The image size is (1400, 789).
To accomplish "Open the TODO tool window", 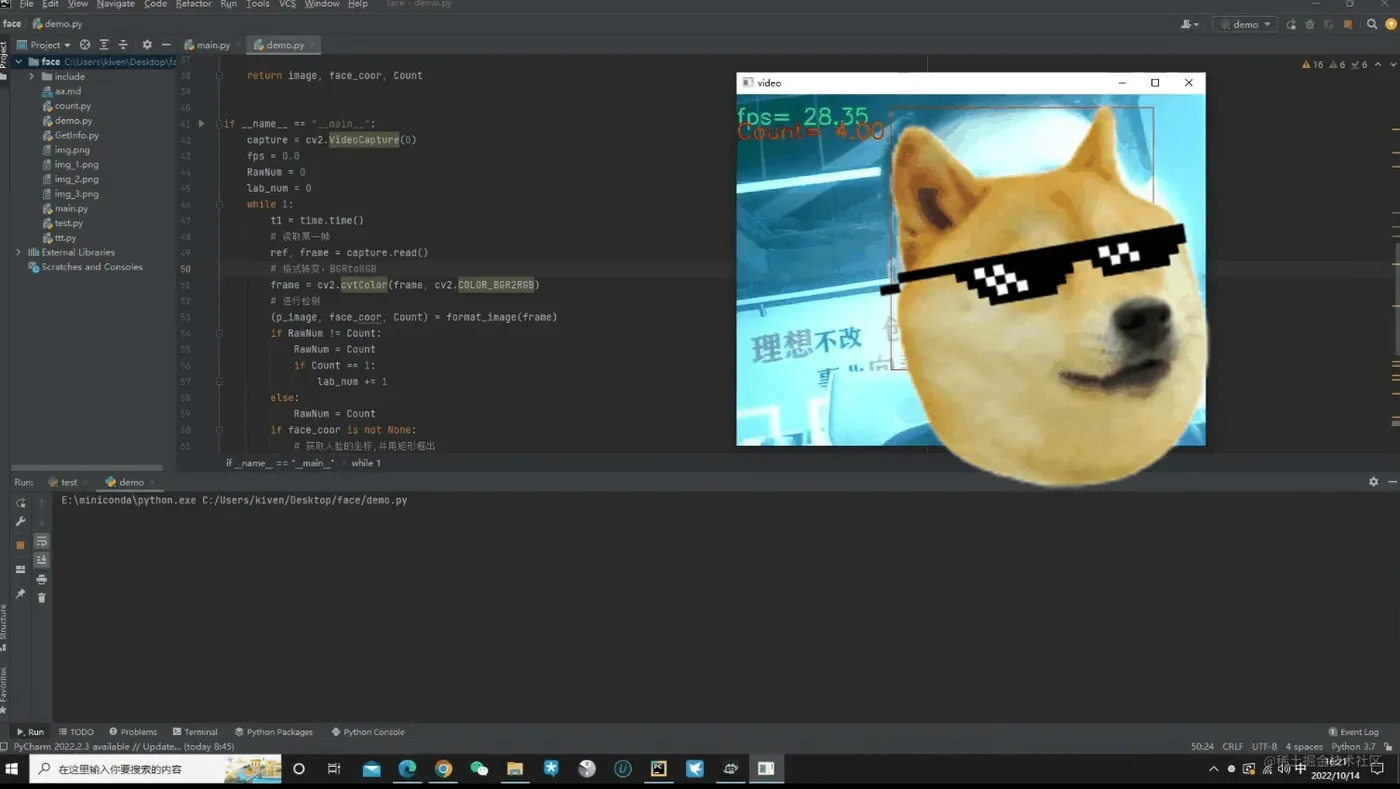I will 76,732.
